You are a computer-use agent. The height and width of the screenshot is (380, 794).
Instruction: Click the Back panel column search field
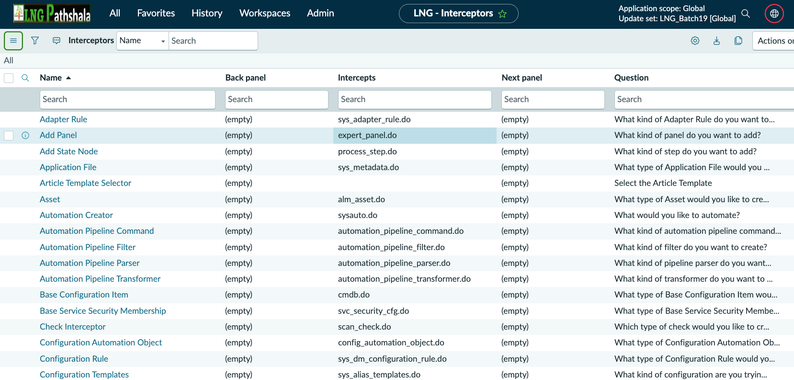276,99
